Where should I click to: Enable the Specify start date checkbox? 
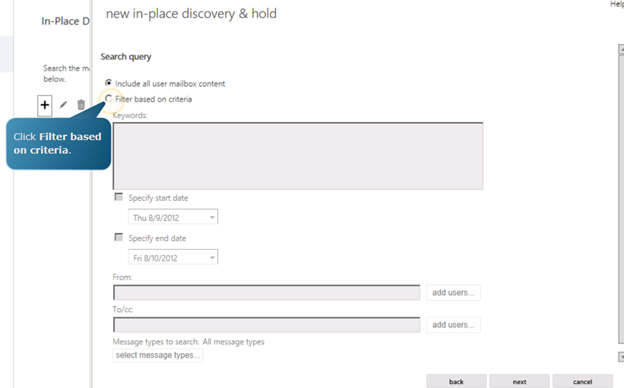click(x=119, y=197)
